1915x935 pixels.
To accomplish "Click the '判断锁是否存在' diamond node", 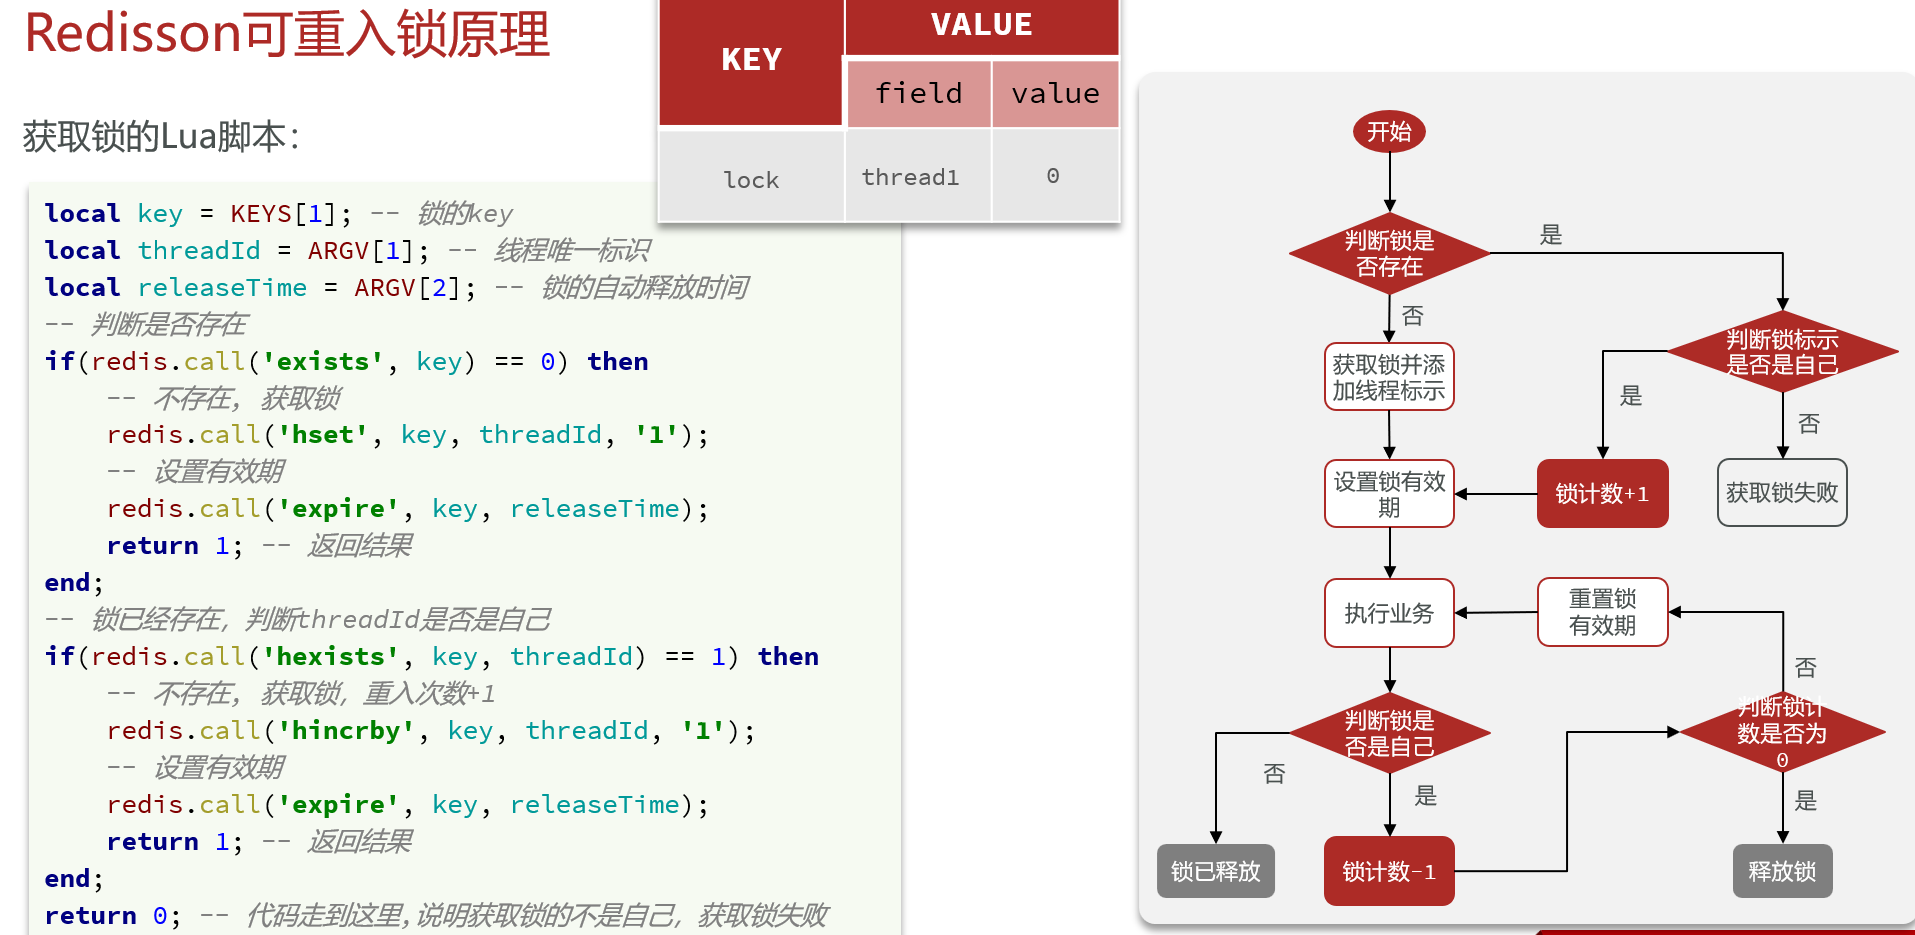I will [1389, 254].
